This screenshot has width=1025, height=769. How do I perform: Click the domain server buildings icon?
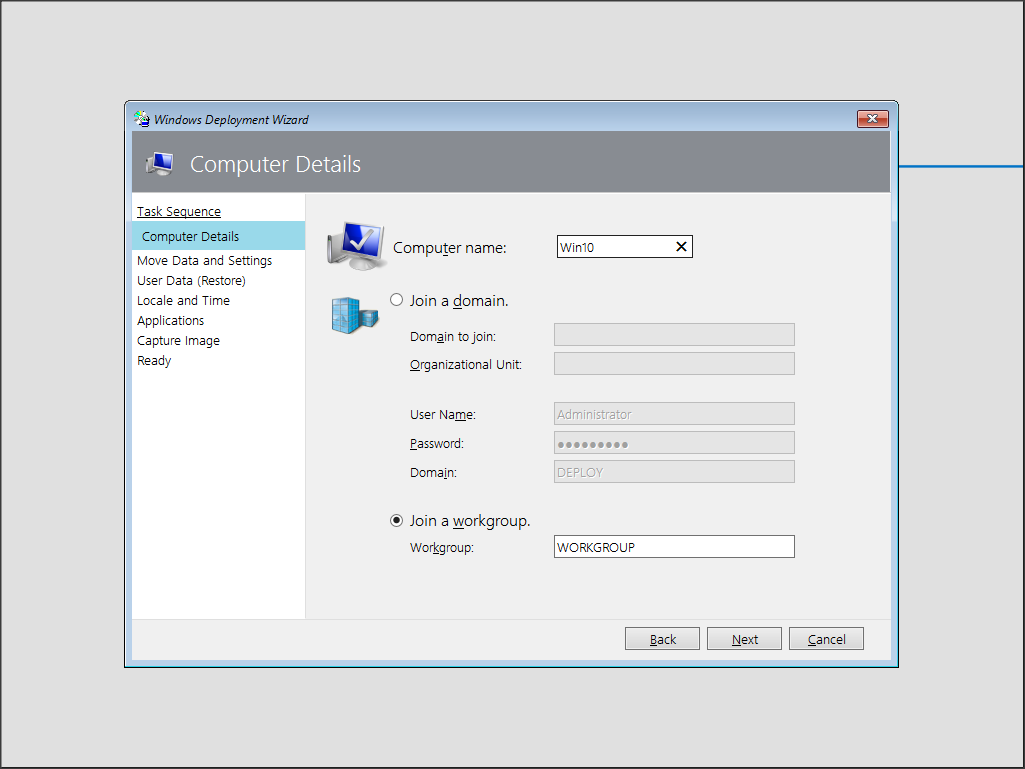coord(355,314)
